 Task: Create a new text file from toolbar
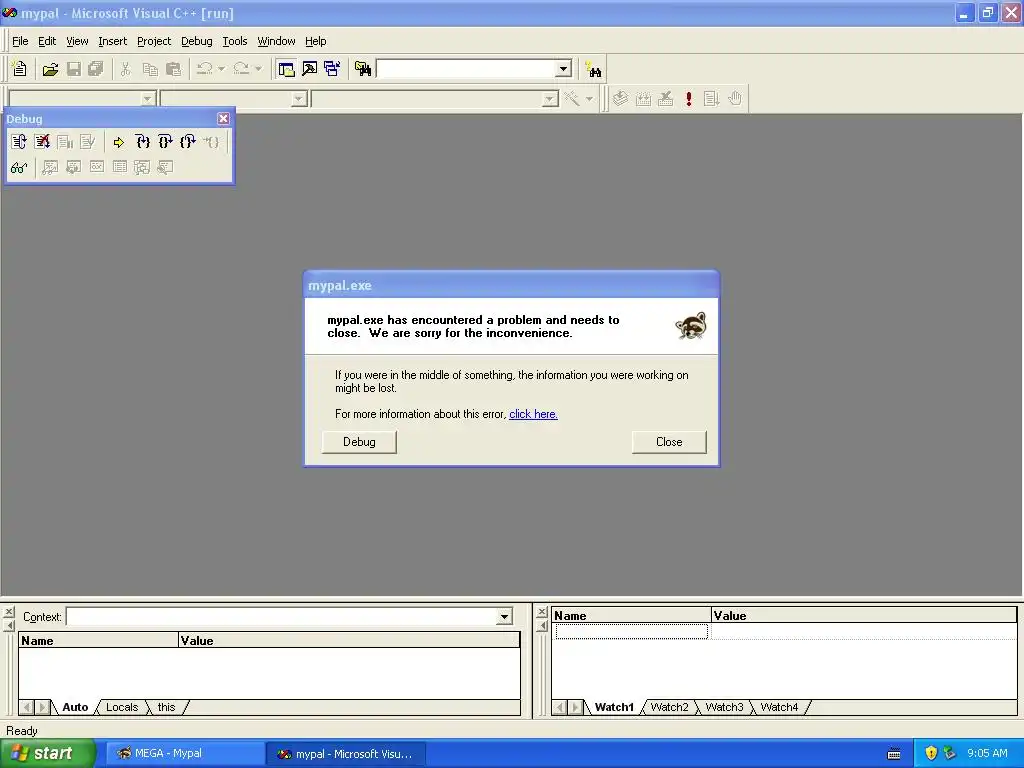pos(20,69)
